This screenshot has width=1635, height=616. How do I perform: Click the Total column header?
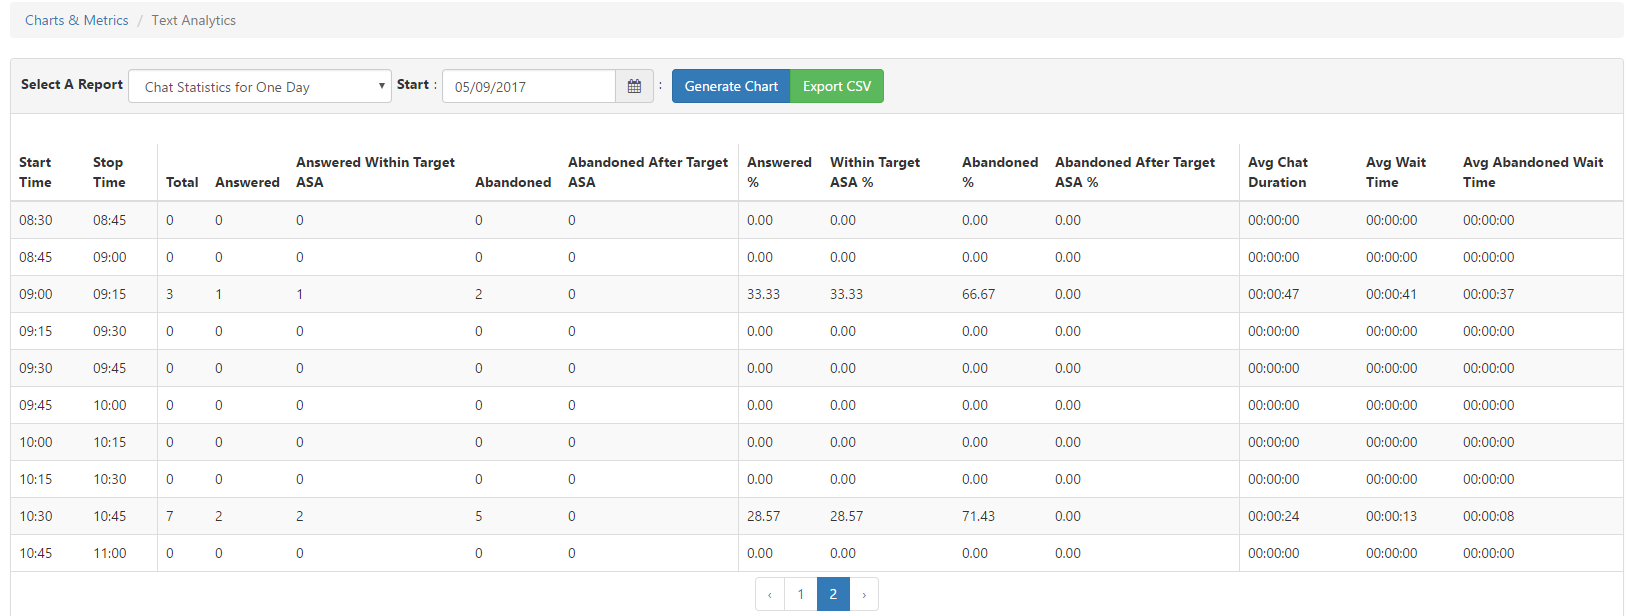(182, 182)
